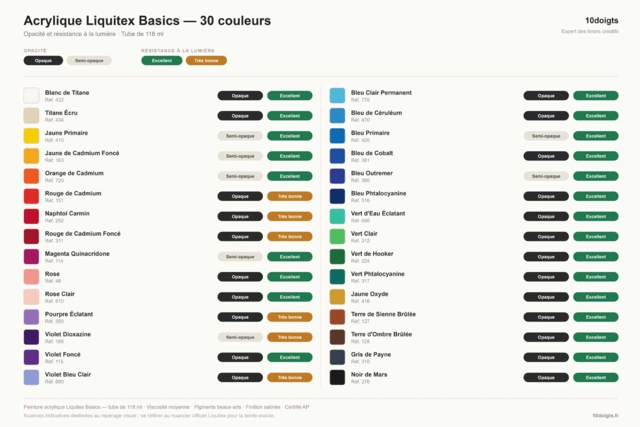Viewport: 640px width, 427px height.
Task: Click the Excellent badge for Vert de Hooker
Action: (x=596, y=257)
